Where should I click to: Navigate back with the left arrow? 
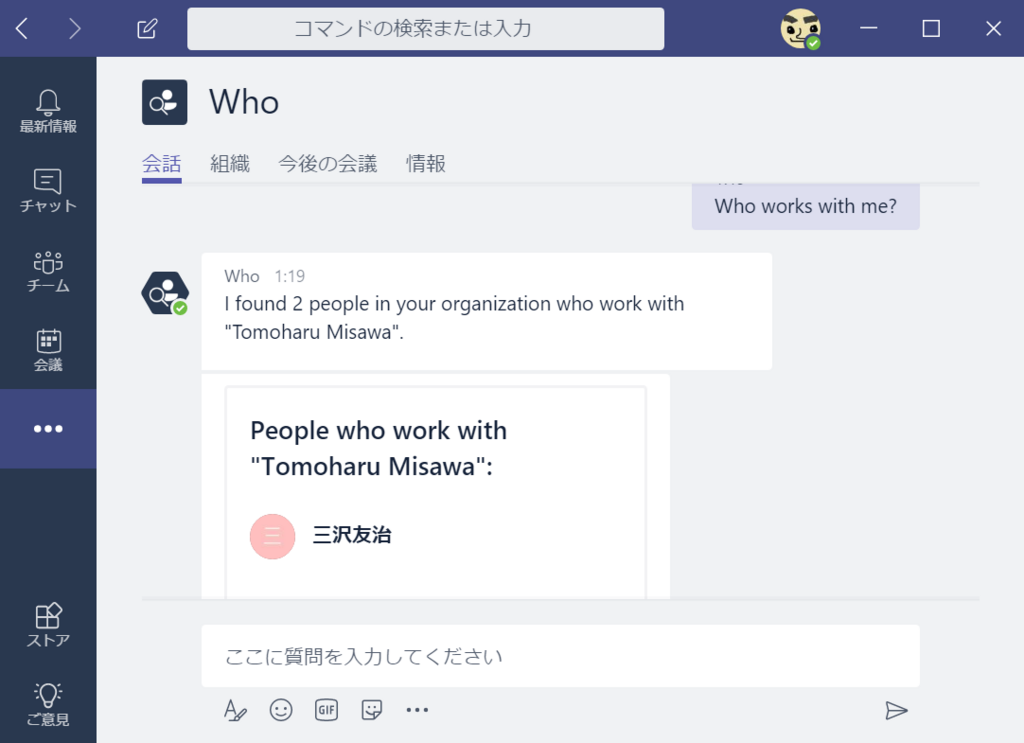pyautogui.click(x=21, y=28)
